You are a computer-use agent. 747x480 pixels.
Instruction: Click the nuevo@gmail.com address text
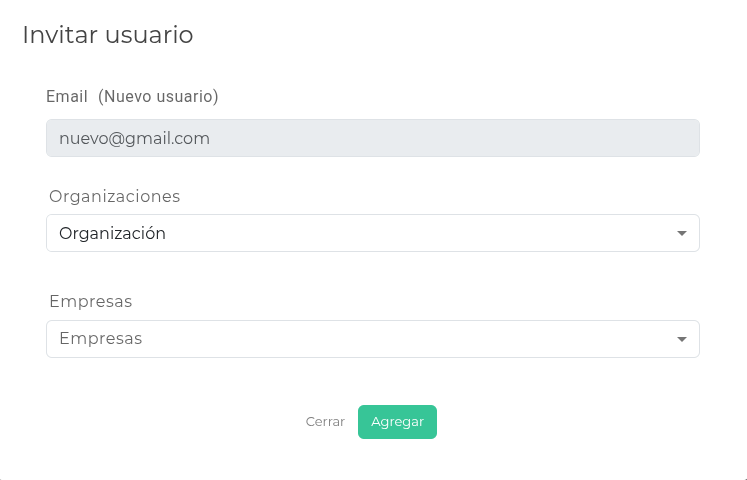[x=134, y=138]
